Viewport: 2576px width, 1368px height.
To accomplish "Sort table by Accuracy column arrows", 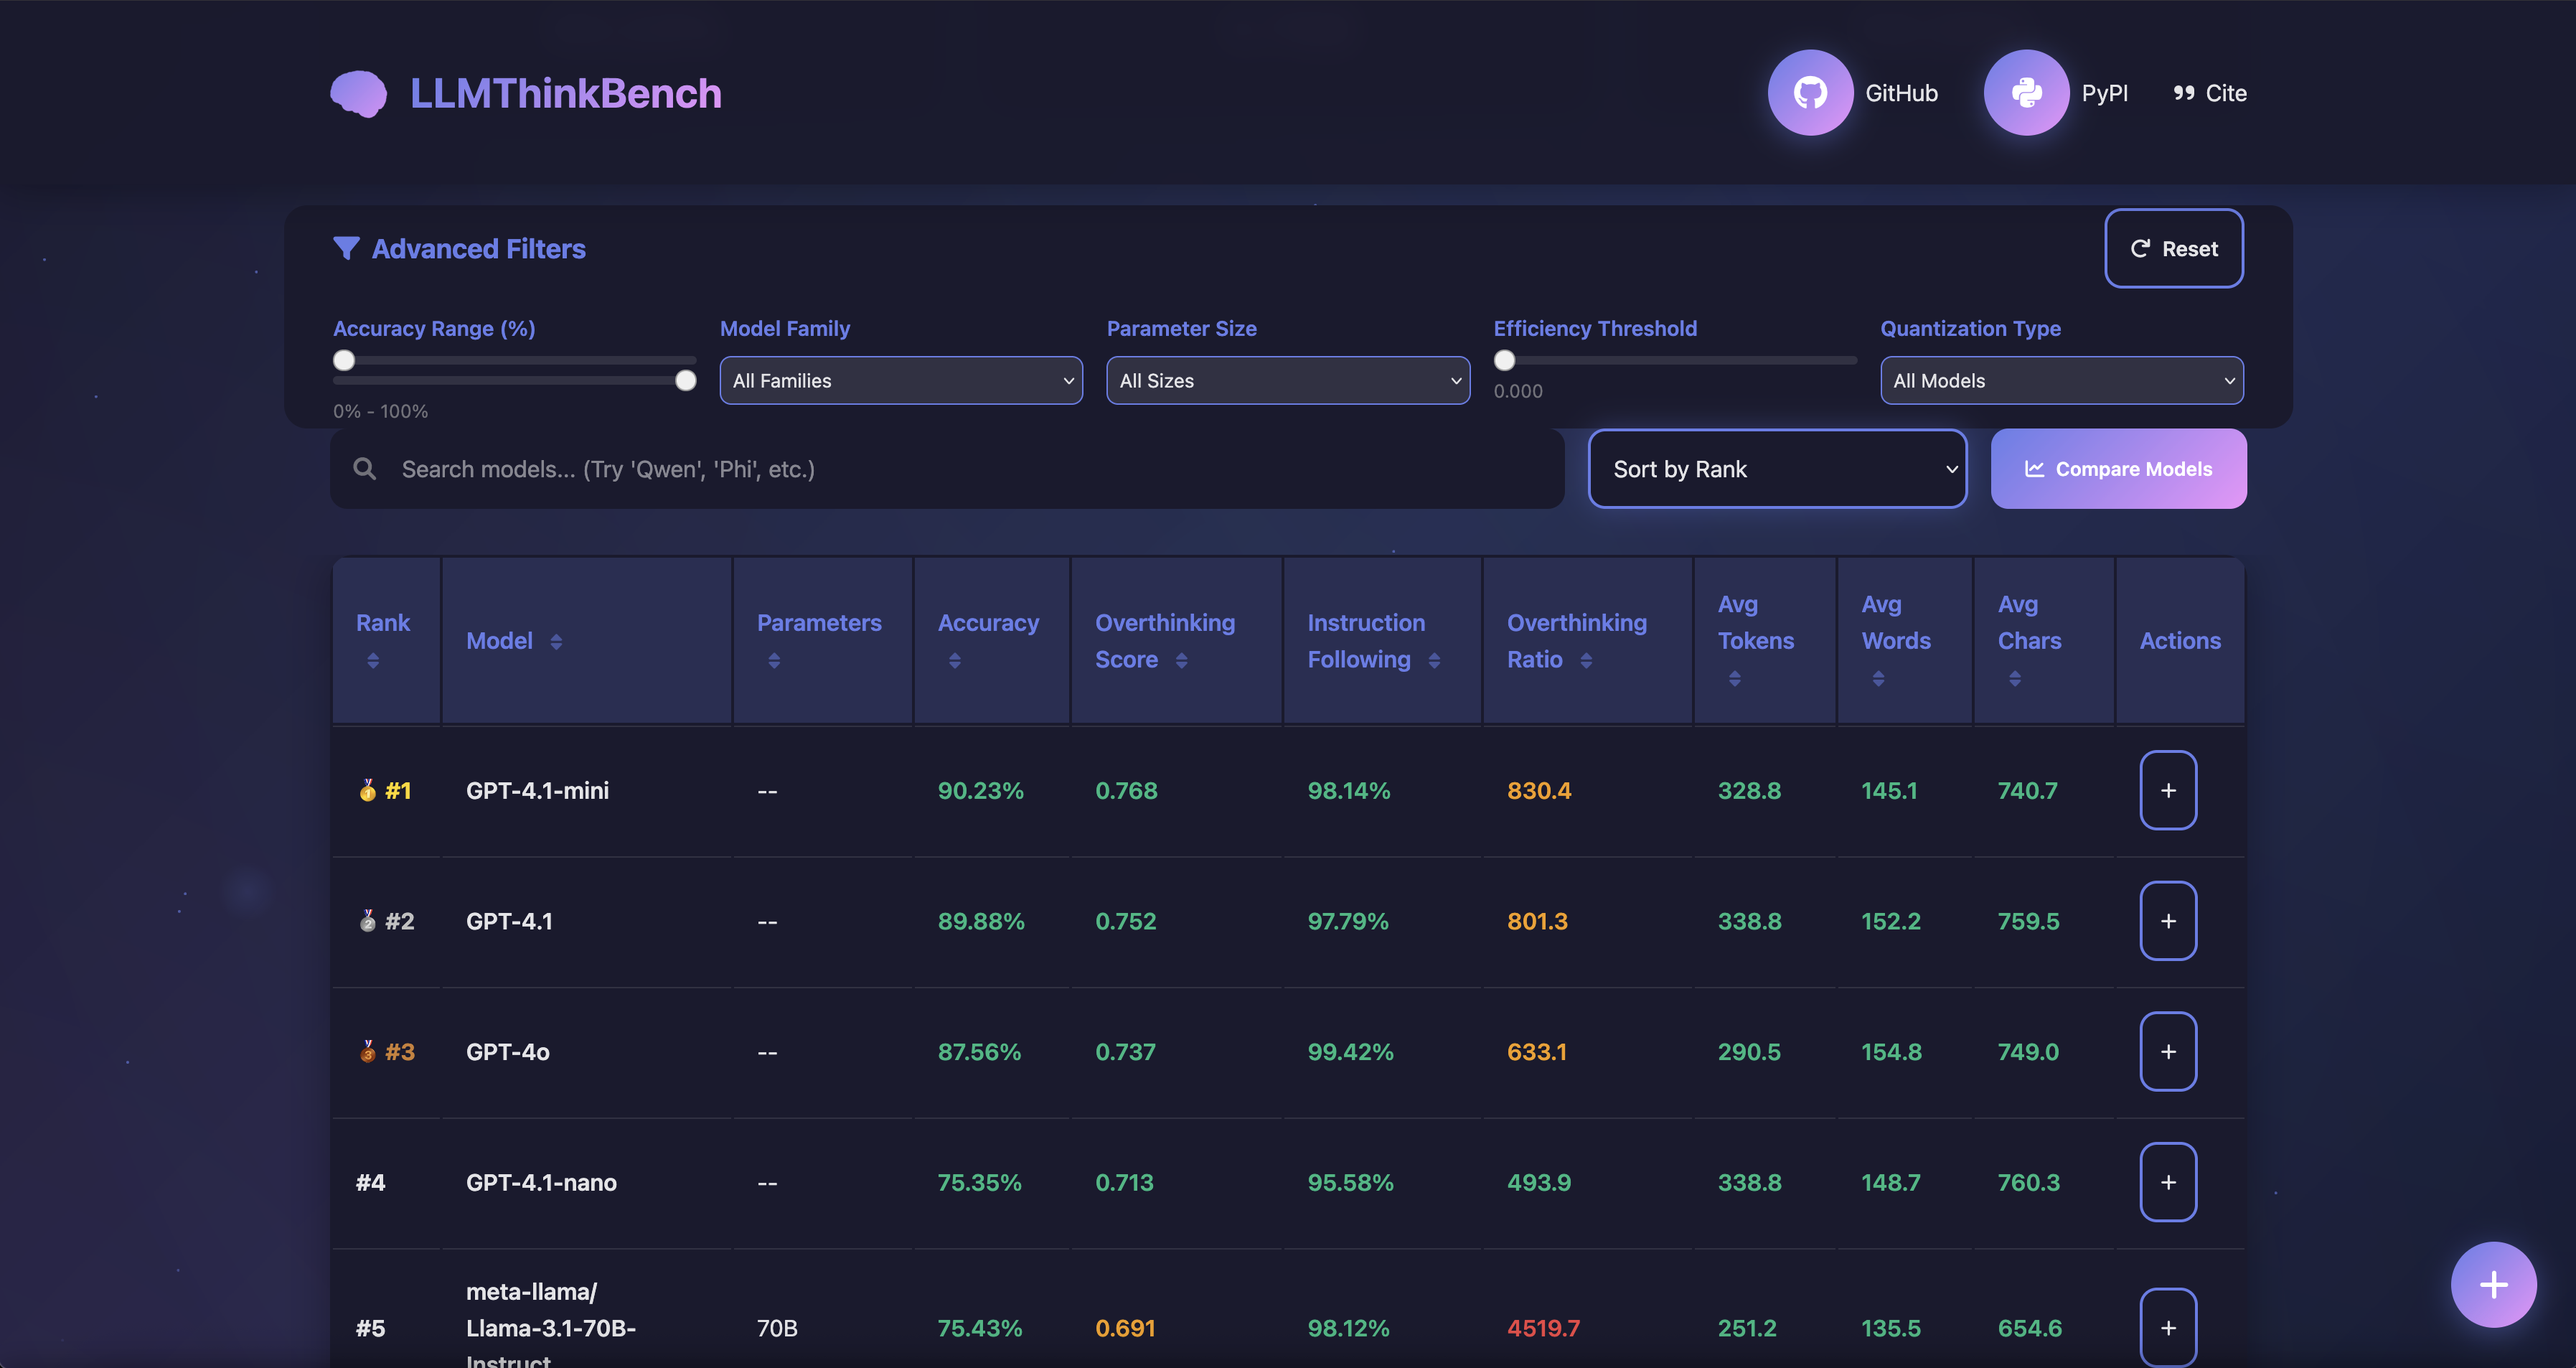I will [x=955, y=661].
